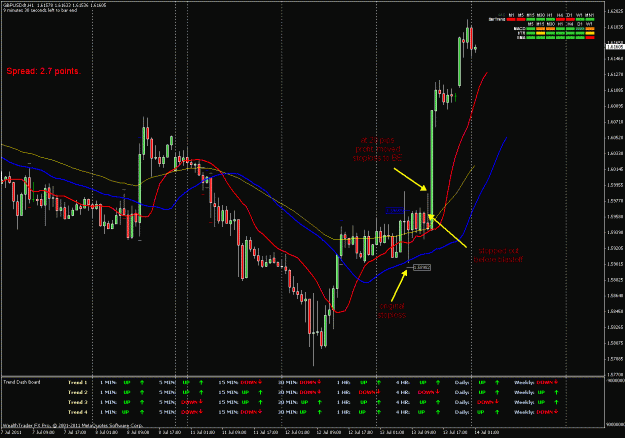Click the 'MACD' indicator row label
Image resolution: width=625 pixels, height=438 pixels.
pyautogui.click(x=519, y=29)
